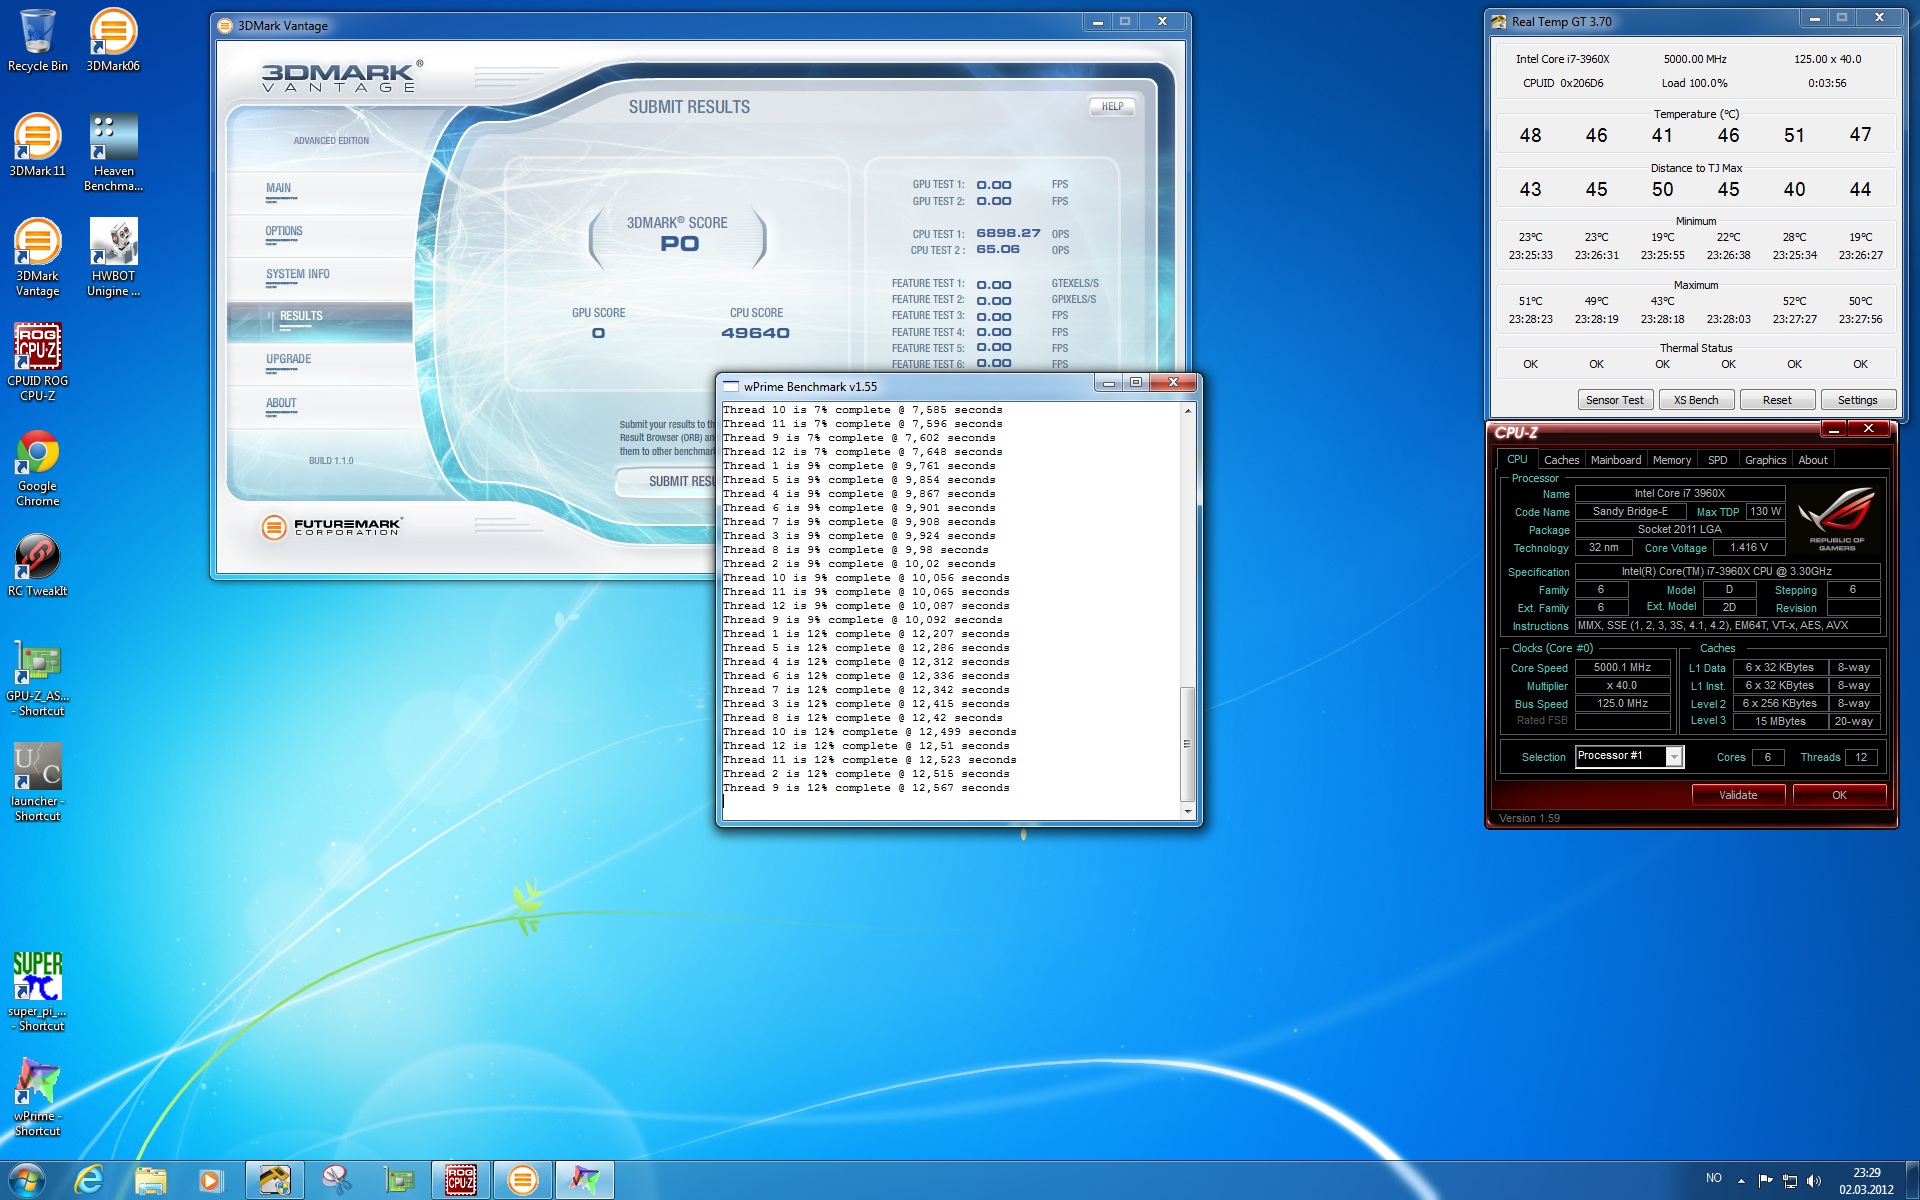The height and width of the screenshot is (1200, 1920).
Task: Click the Show Desktop strip
Action: pos(1913,1181)
